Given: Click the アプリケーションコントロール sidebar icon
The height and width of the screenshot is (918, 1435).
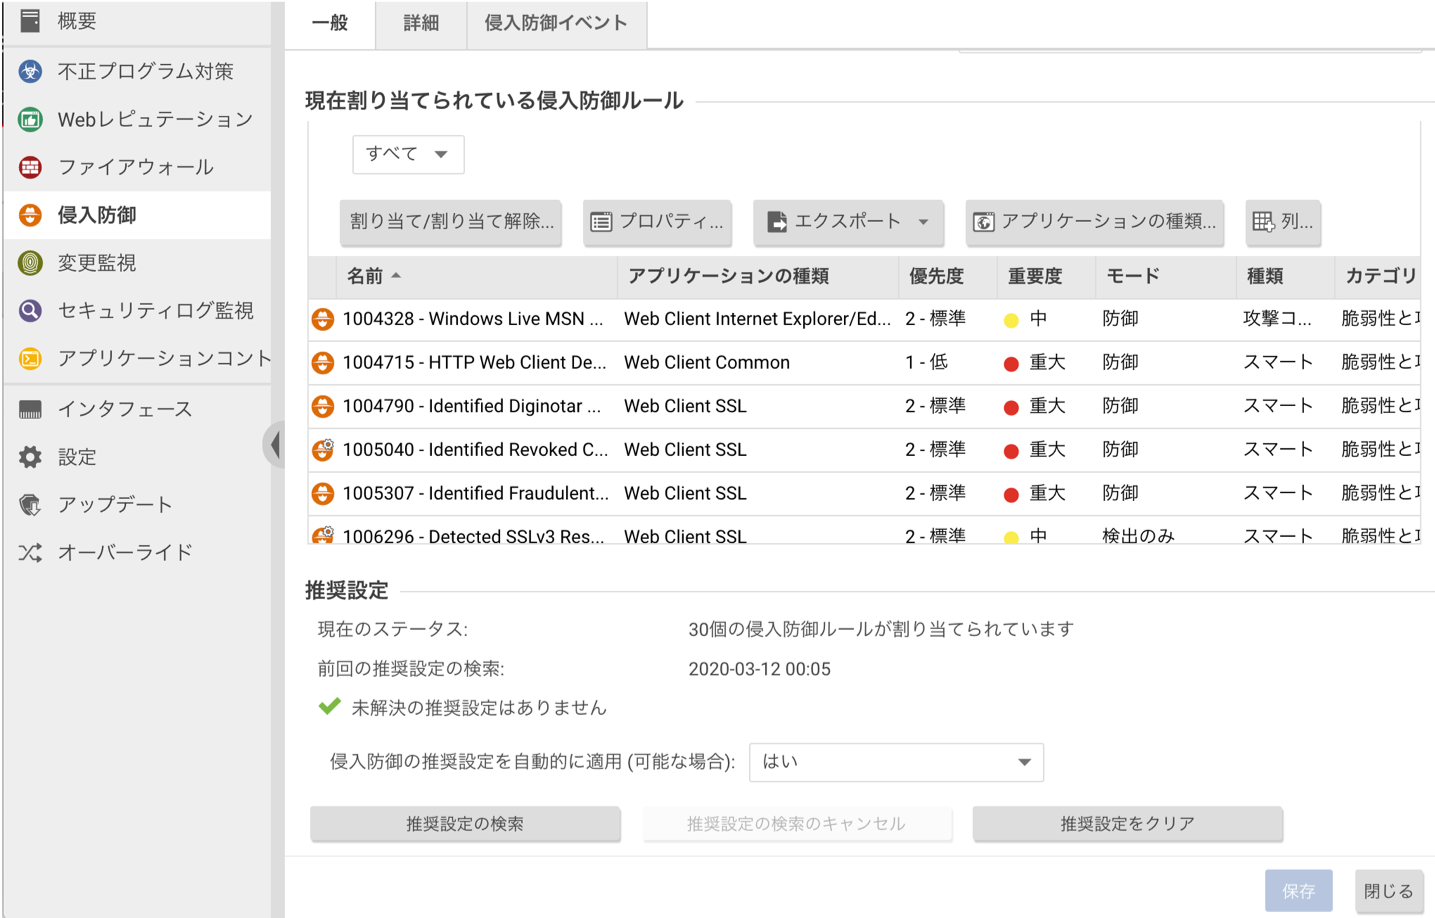Looking at the screenshot, I should click(x=30, y=359).
